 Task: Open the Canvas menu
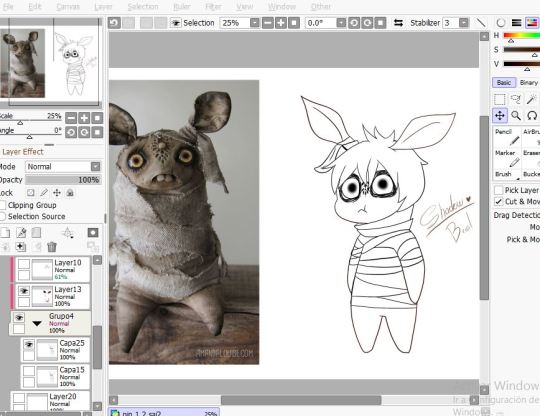point(68,7)
